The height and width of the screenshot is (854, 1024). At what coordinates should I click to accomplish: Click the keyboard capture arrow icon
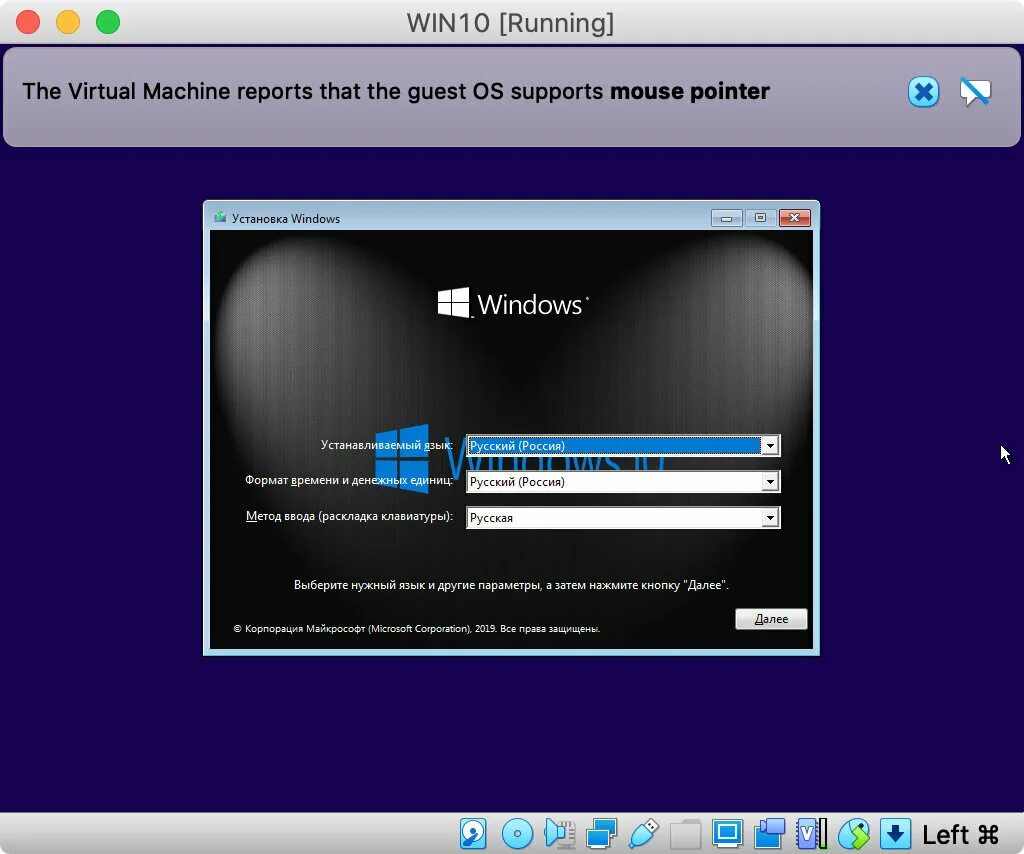click(x=895, y=834)
